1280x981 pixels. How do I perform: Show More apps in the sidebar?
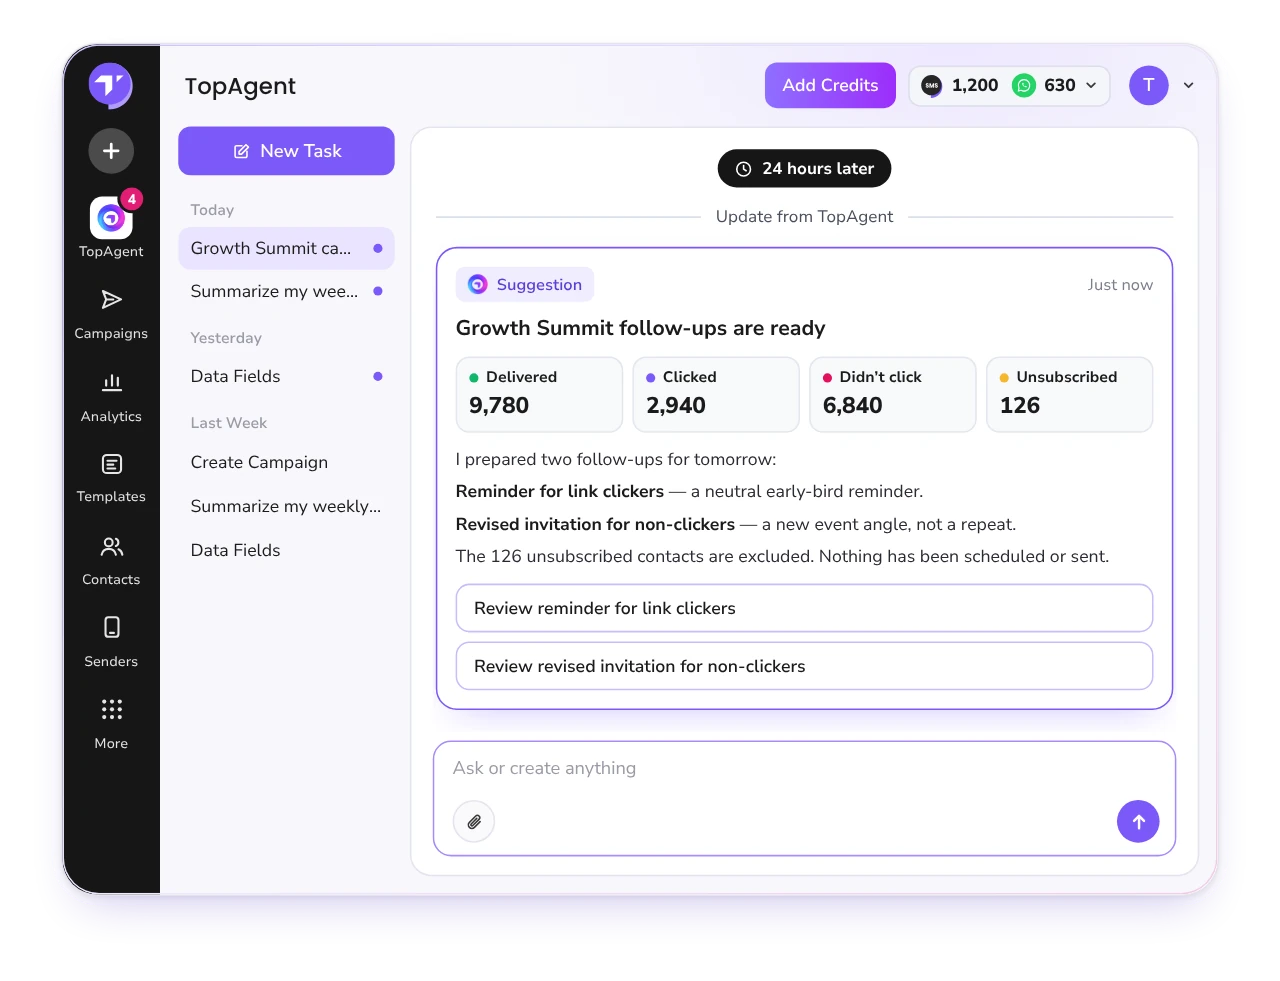(111, 725)
